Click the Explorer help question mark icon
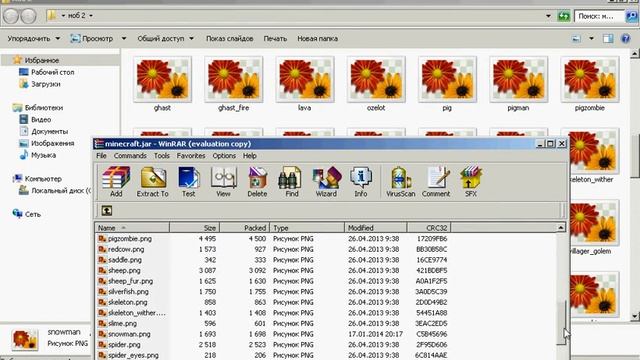Image resolution: width=640 pixels, height=360 pixels. pyautogui.click(x=625, y=39)
